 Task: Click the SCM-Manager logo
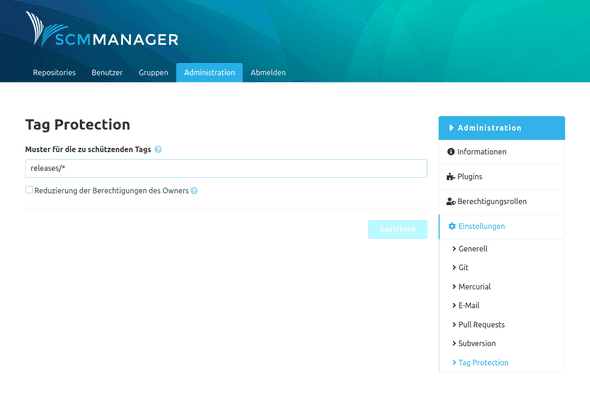102,29
